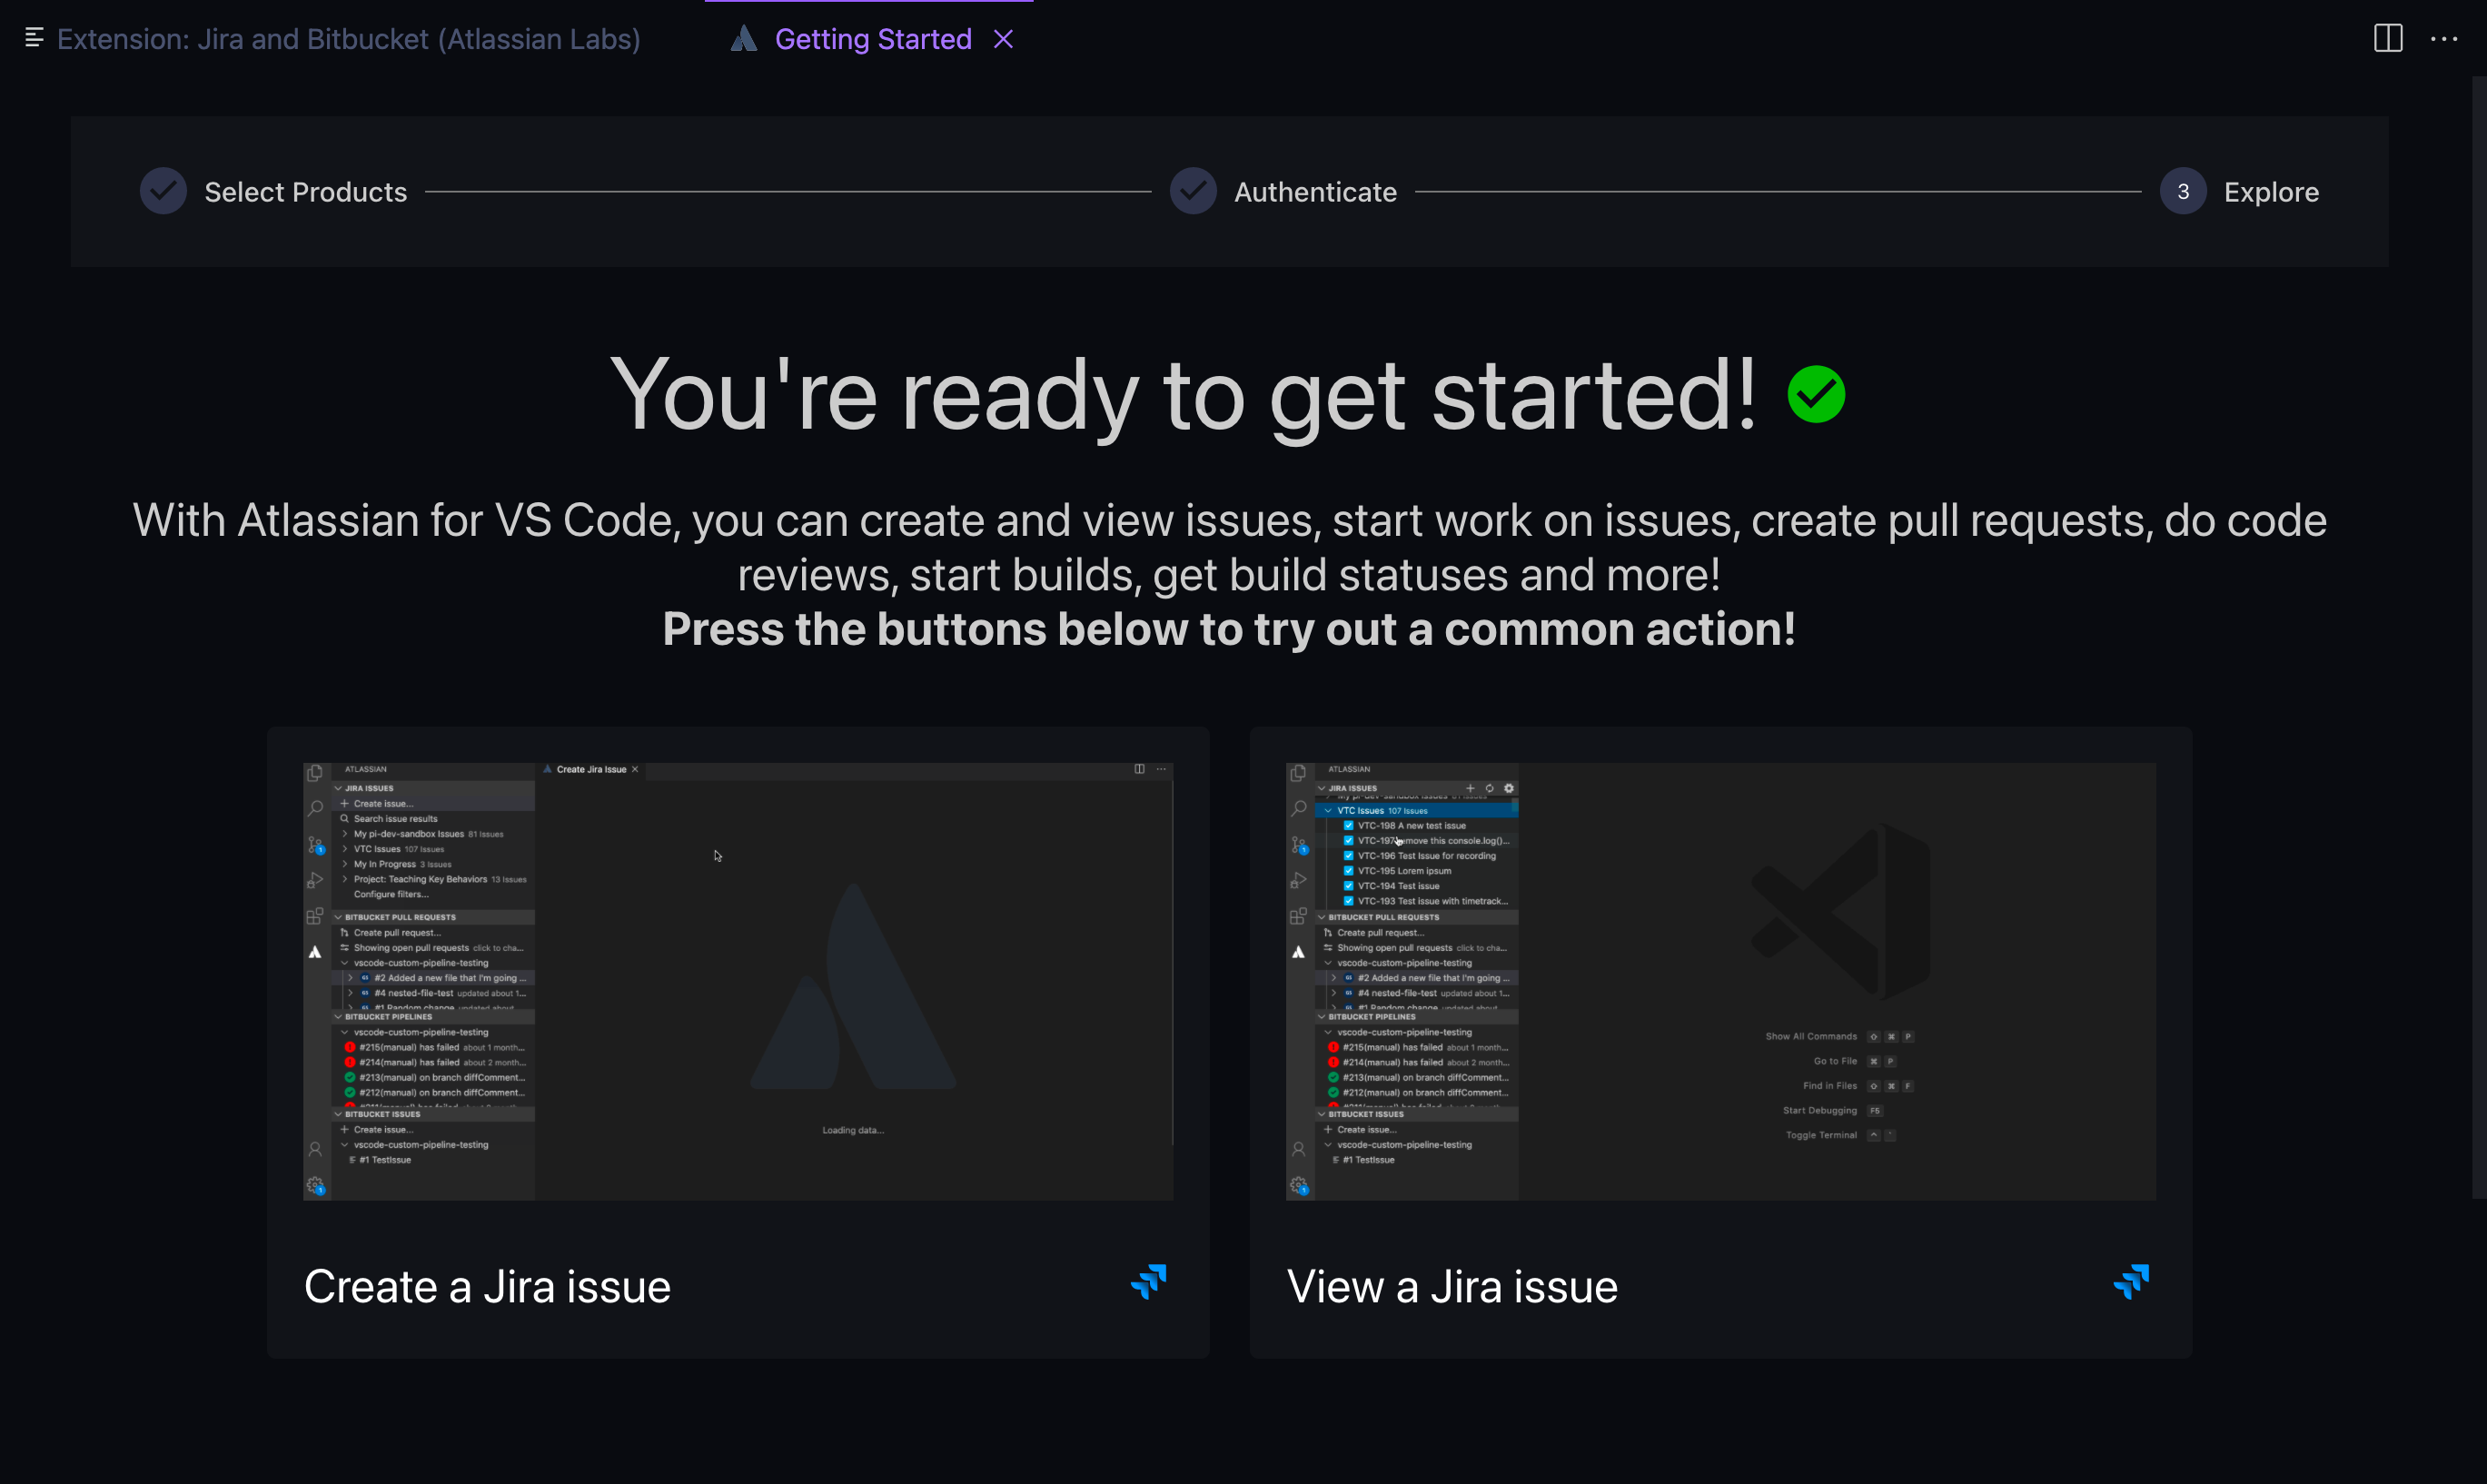Select the Getting Started tab
The width and height of the screenshot is (2487, 1484).
[873, 39]
